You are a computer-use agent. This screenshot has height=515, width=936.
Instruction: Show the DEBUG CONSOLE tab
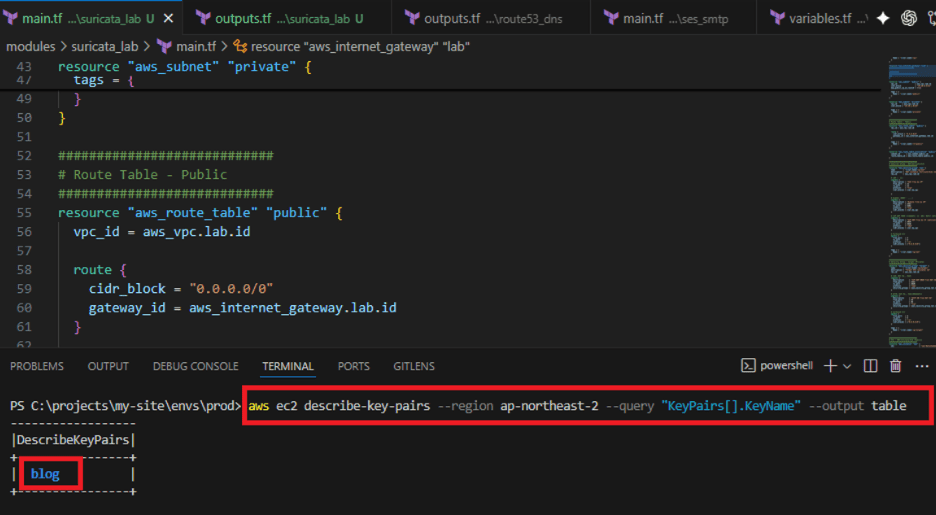tap(195, 366)
